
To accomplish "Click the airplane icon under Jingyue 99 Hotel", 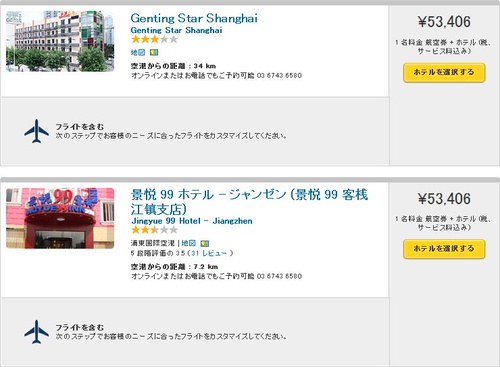I will coord(36,332).
